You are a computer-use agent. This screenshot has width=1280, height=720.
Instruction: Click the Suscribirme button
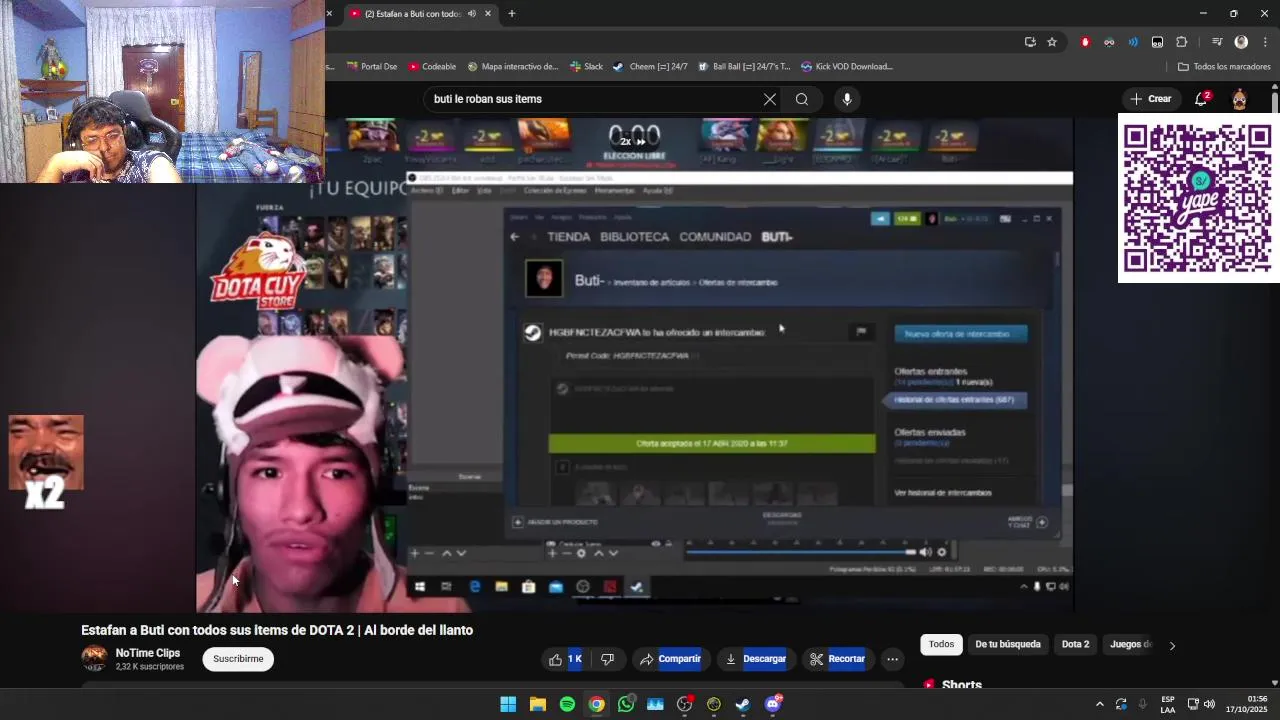238,659
